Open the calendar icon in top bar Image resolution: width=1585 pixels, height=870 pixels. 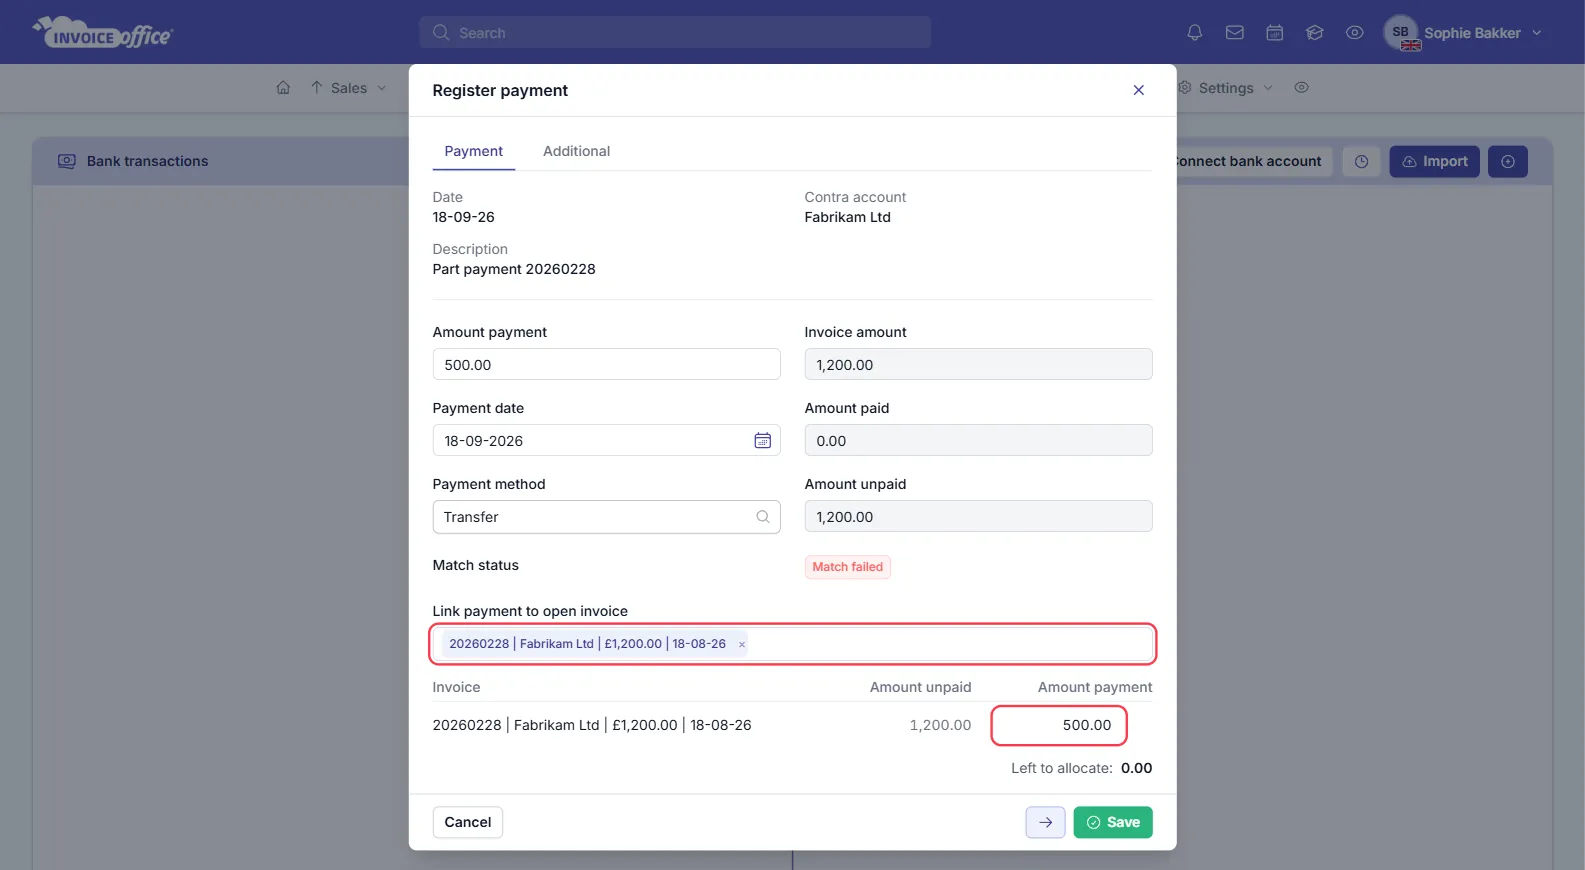point(1275,33)
